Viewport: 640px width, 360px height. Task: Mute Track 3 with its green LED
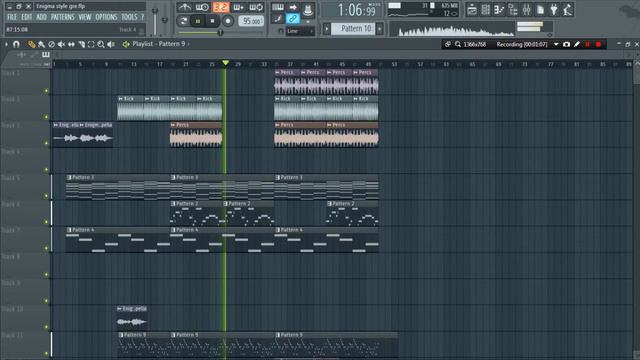click(46, 143)
